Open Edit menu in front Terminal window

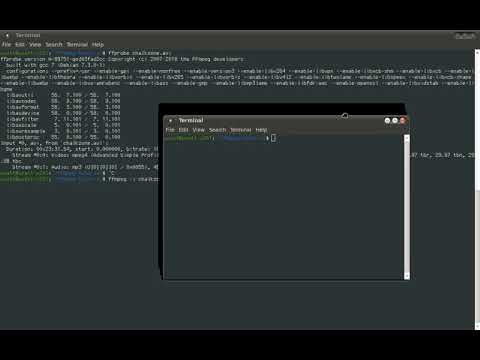coord(183,130)
